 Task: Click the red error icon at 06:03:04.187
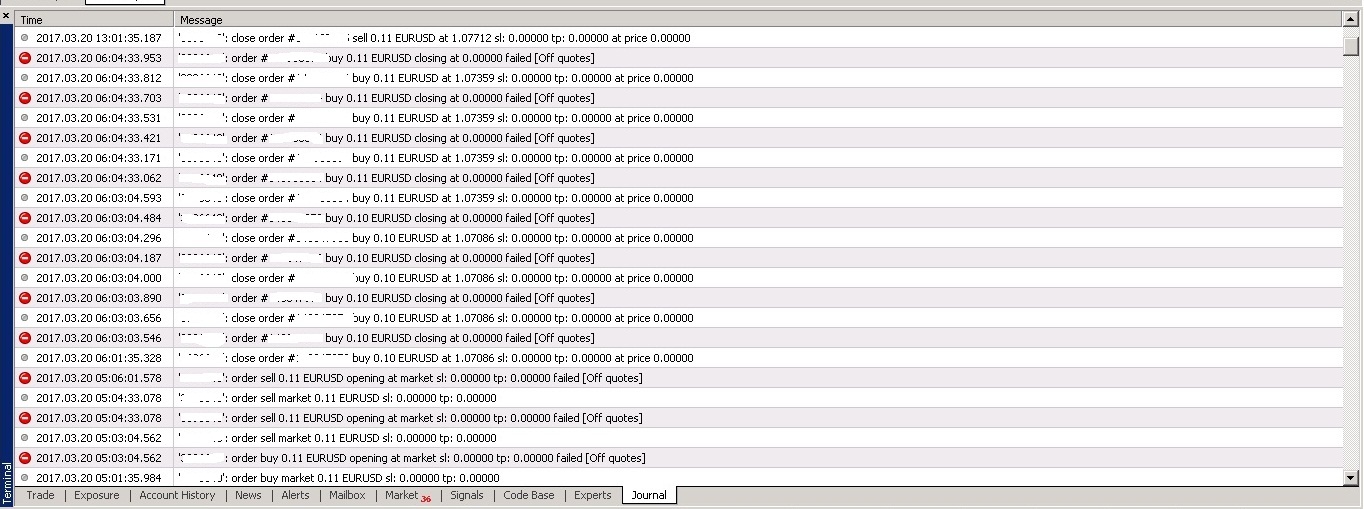(25, 258)
